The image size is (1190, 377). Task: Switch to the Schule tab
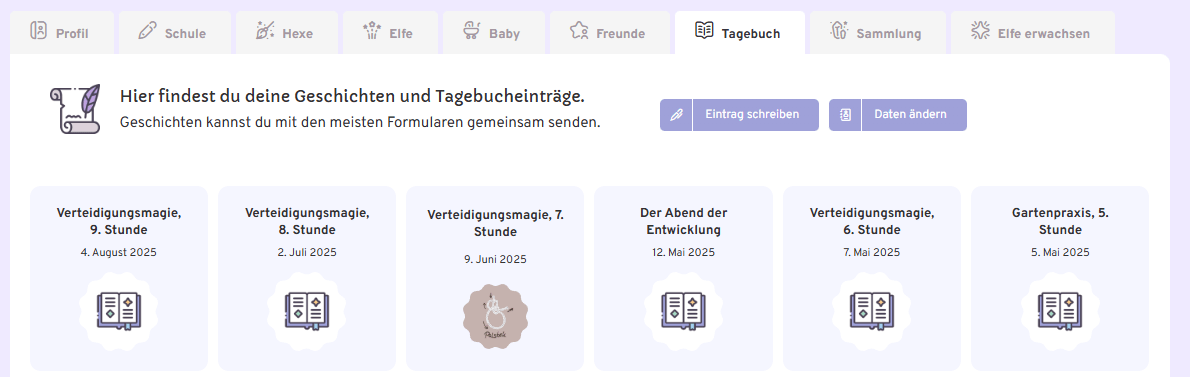click(175, 33)
